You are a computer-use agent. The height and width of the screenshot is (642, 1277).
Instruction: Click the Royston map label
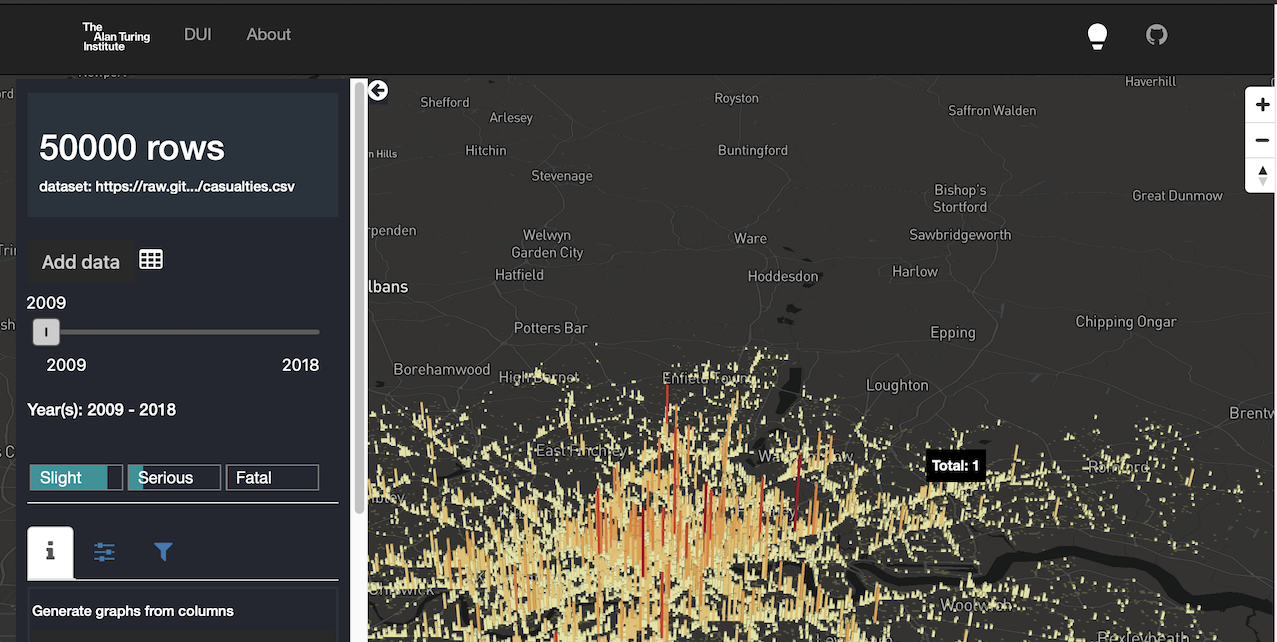(737, 98)
